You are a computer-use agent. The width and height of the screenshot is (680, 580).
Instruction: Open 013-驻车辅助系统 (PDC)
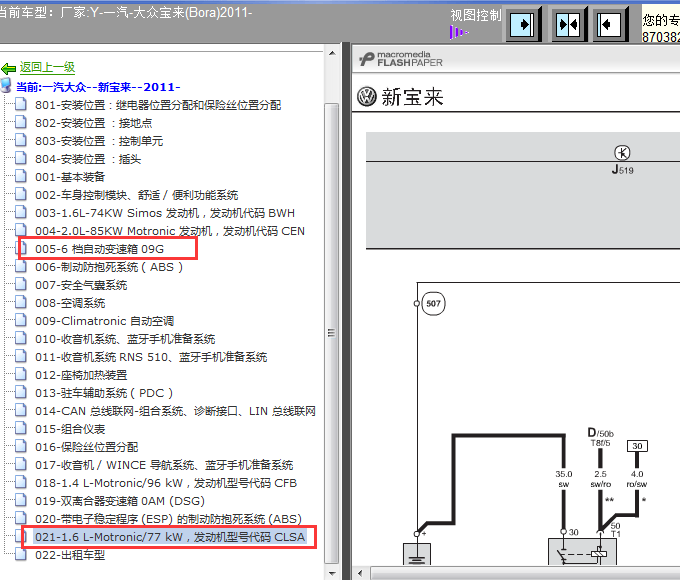(104, 393)
